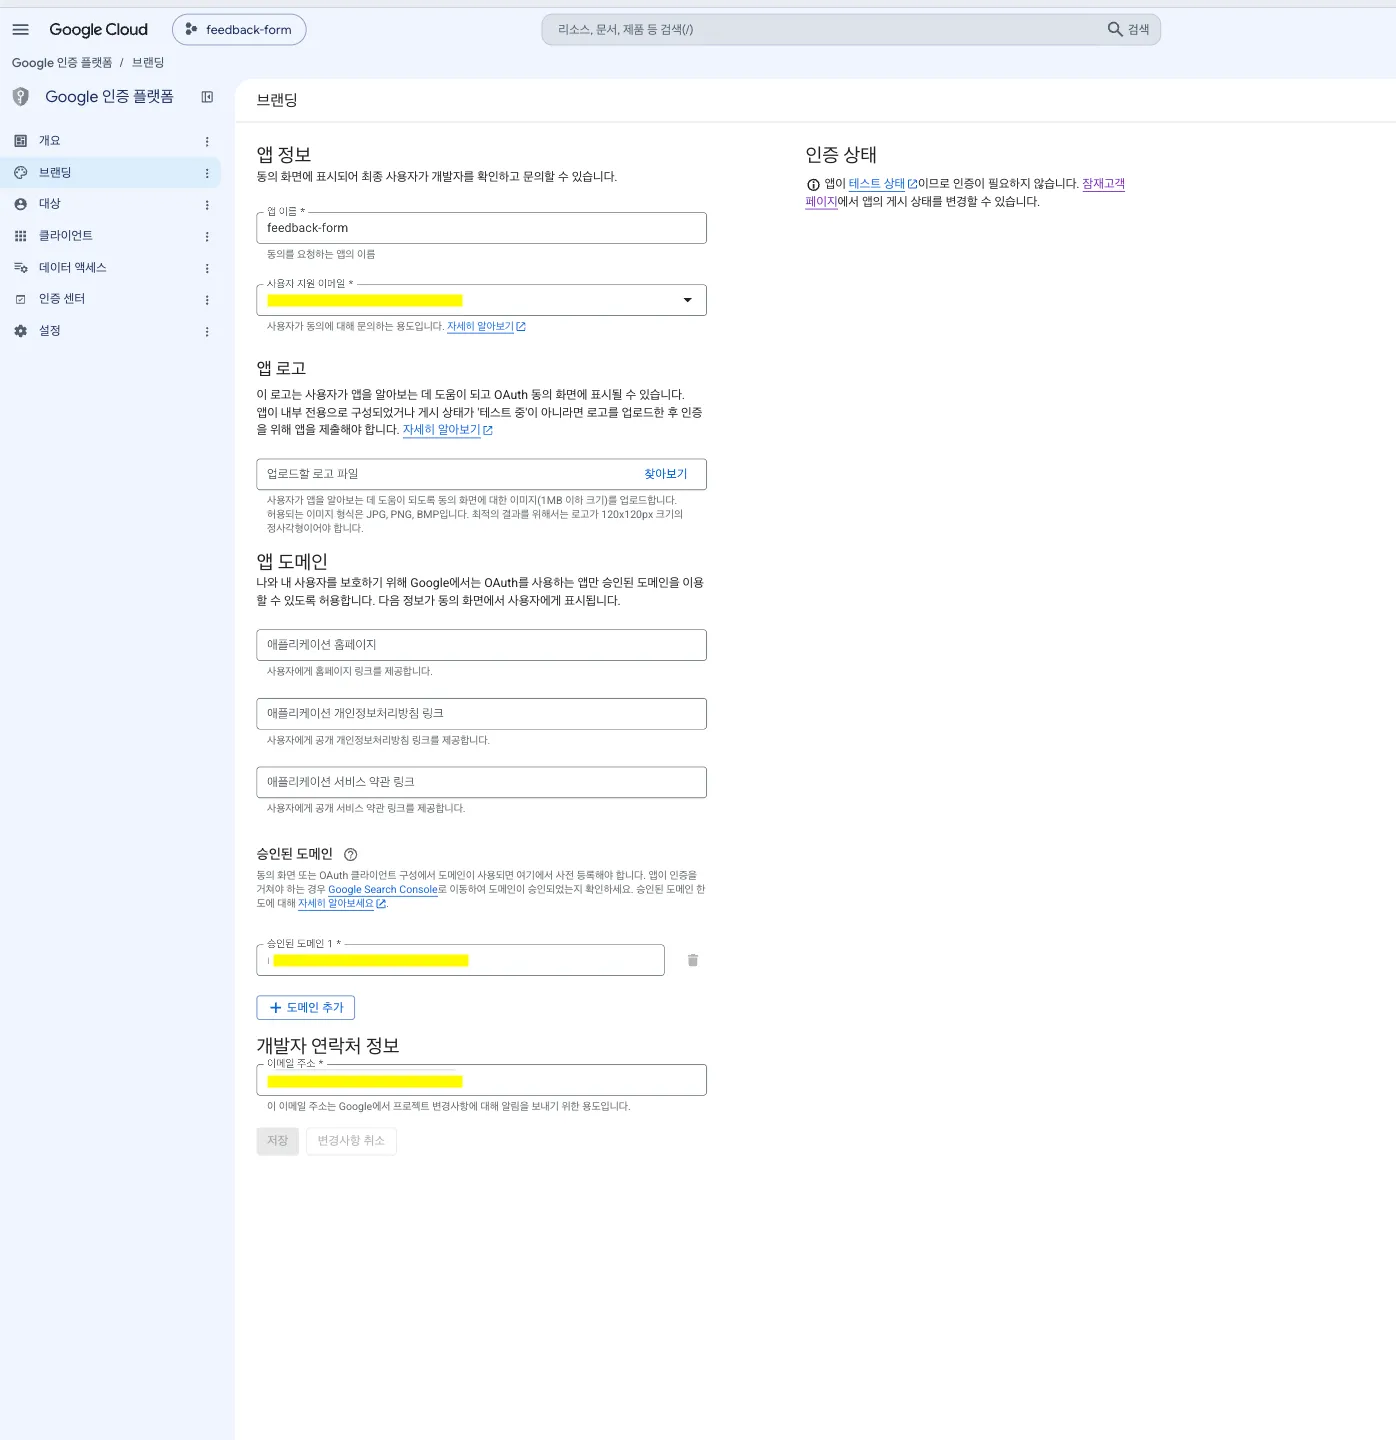
Task: Click 찾아보기 to browse for a logo
Action: (665, 474)
